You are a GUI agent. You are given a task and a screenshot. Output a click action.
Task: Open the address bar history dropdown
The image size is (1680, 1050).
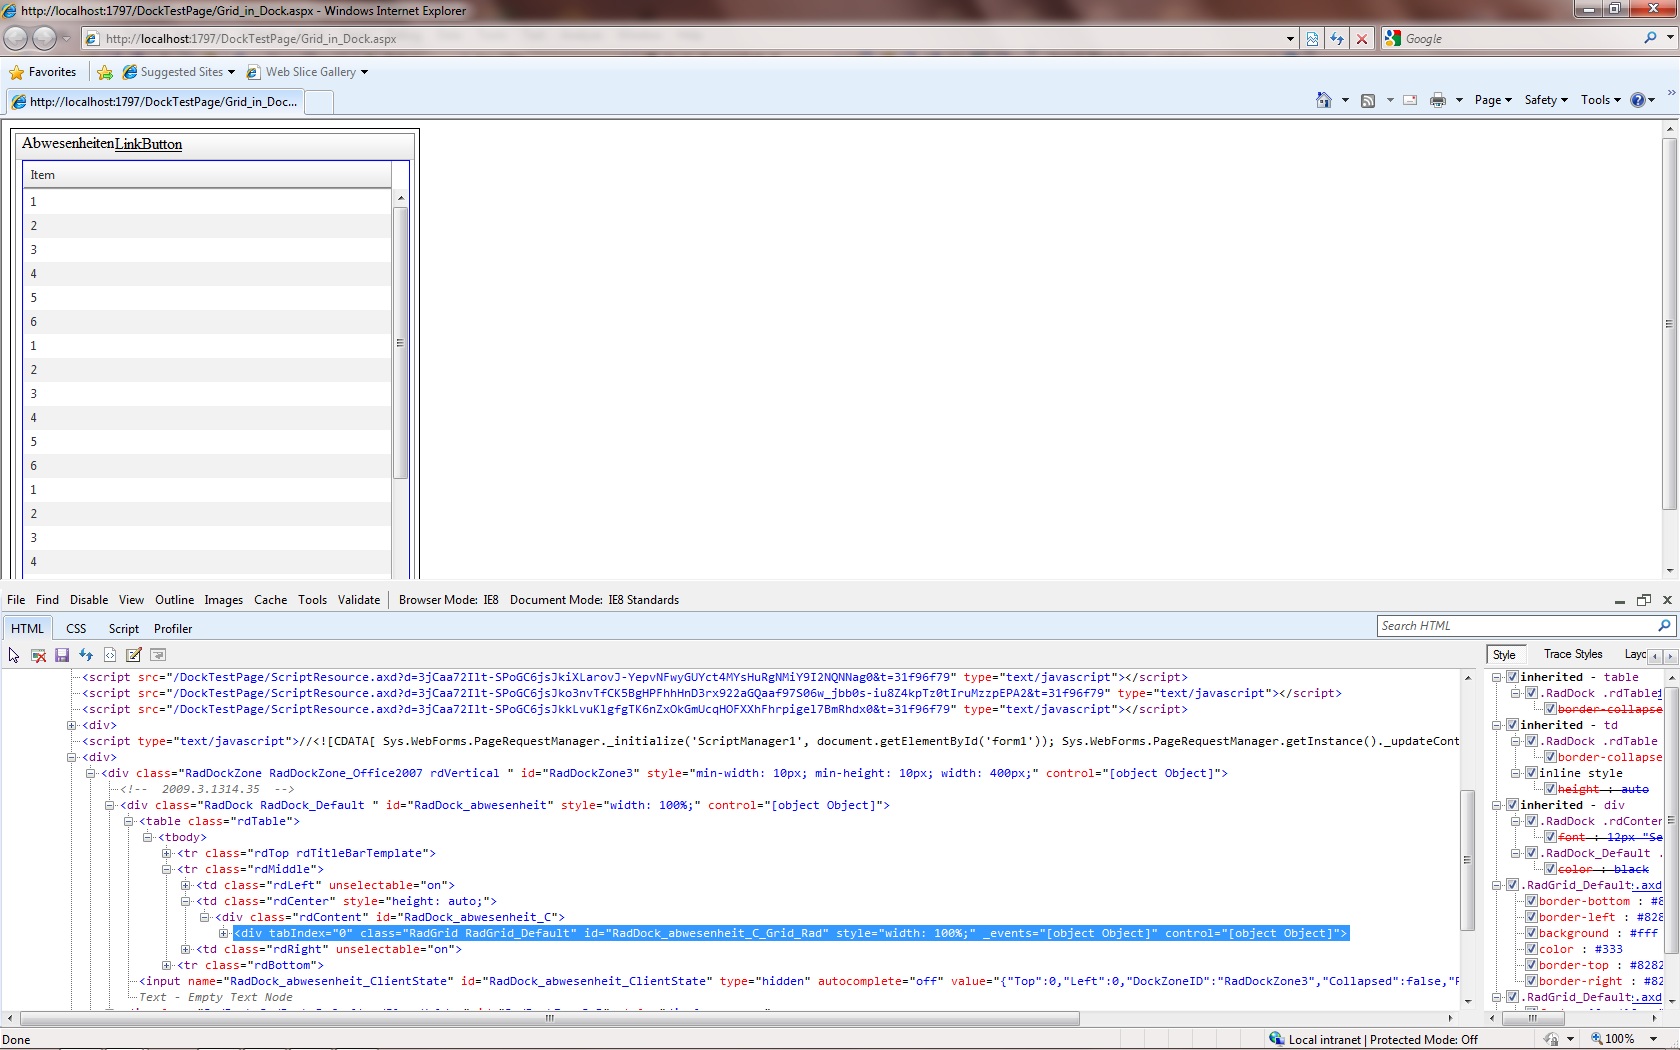1290,39
